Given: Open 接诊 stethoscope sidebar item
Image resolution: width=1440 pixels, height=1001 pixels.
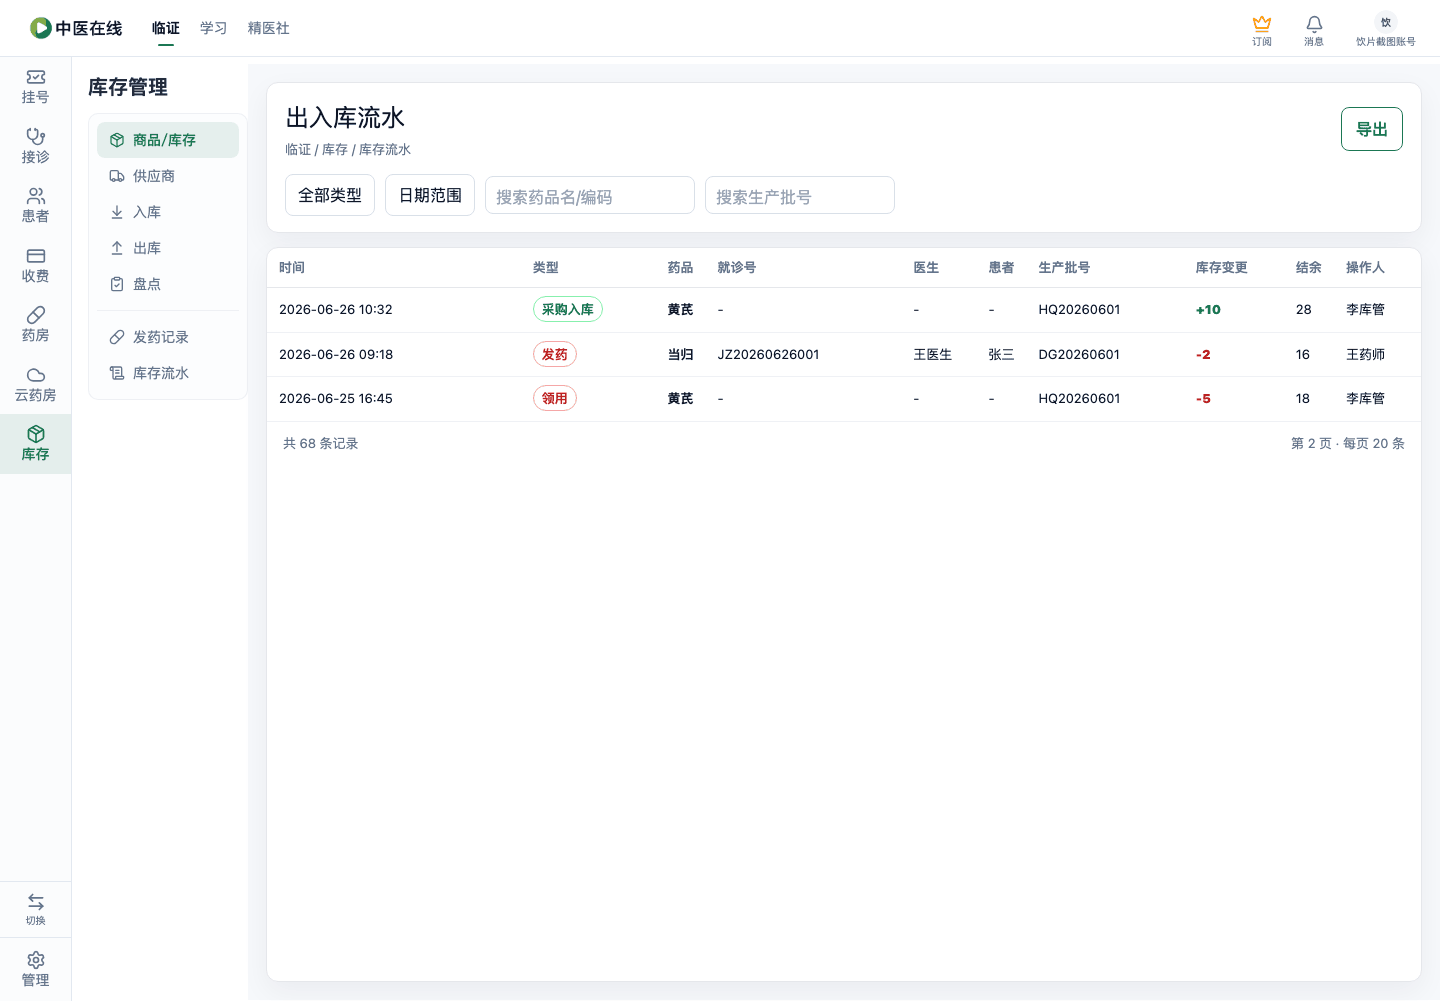Looking at the screenshot, I should coord(36,146).
